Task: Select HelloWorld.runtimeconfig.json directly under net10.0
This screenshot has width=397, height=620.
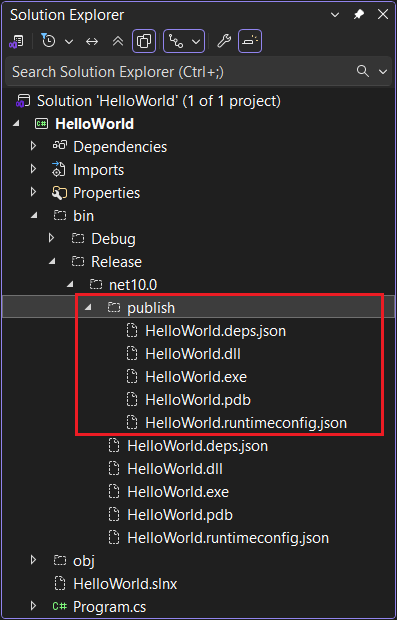Action: [228, 538]
